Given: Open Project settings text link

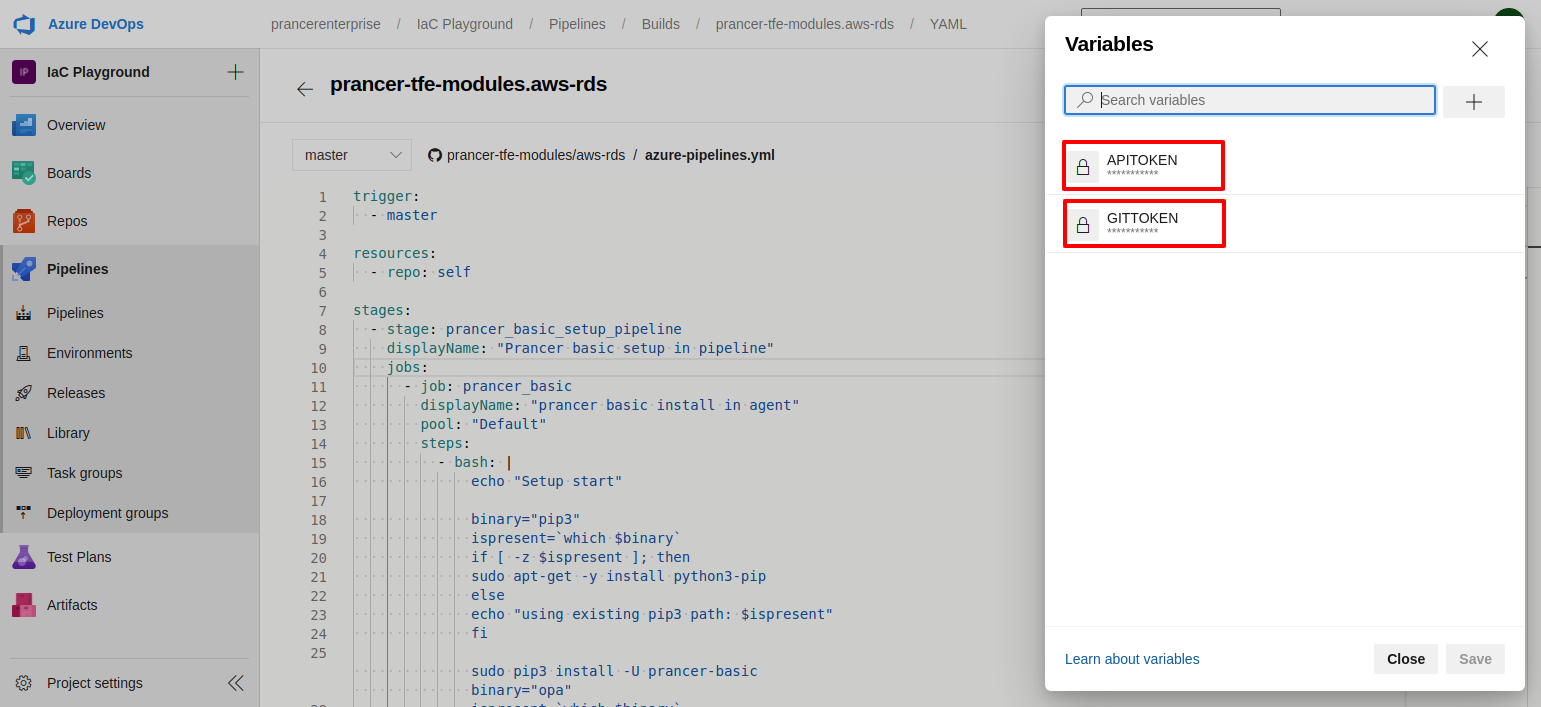Looking at the screenshot, I should pyautogui.click(x=95, y=683).
